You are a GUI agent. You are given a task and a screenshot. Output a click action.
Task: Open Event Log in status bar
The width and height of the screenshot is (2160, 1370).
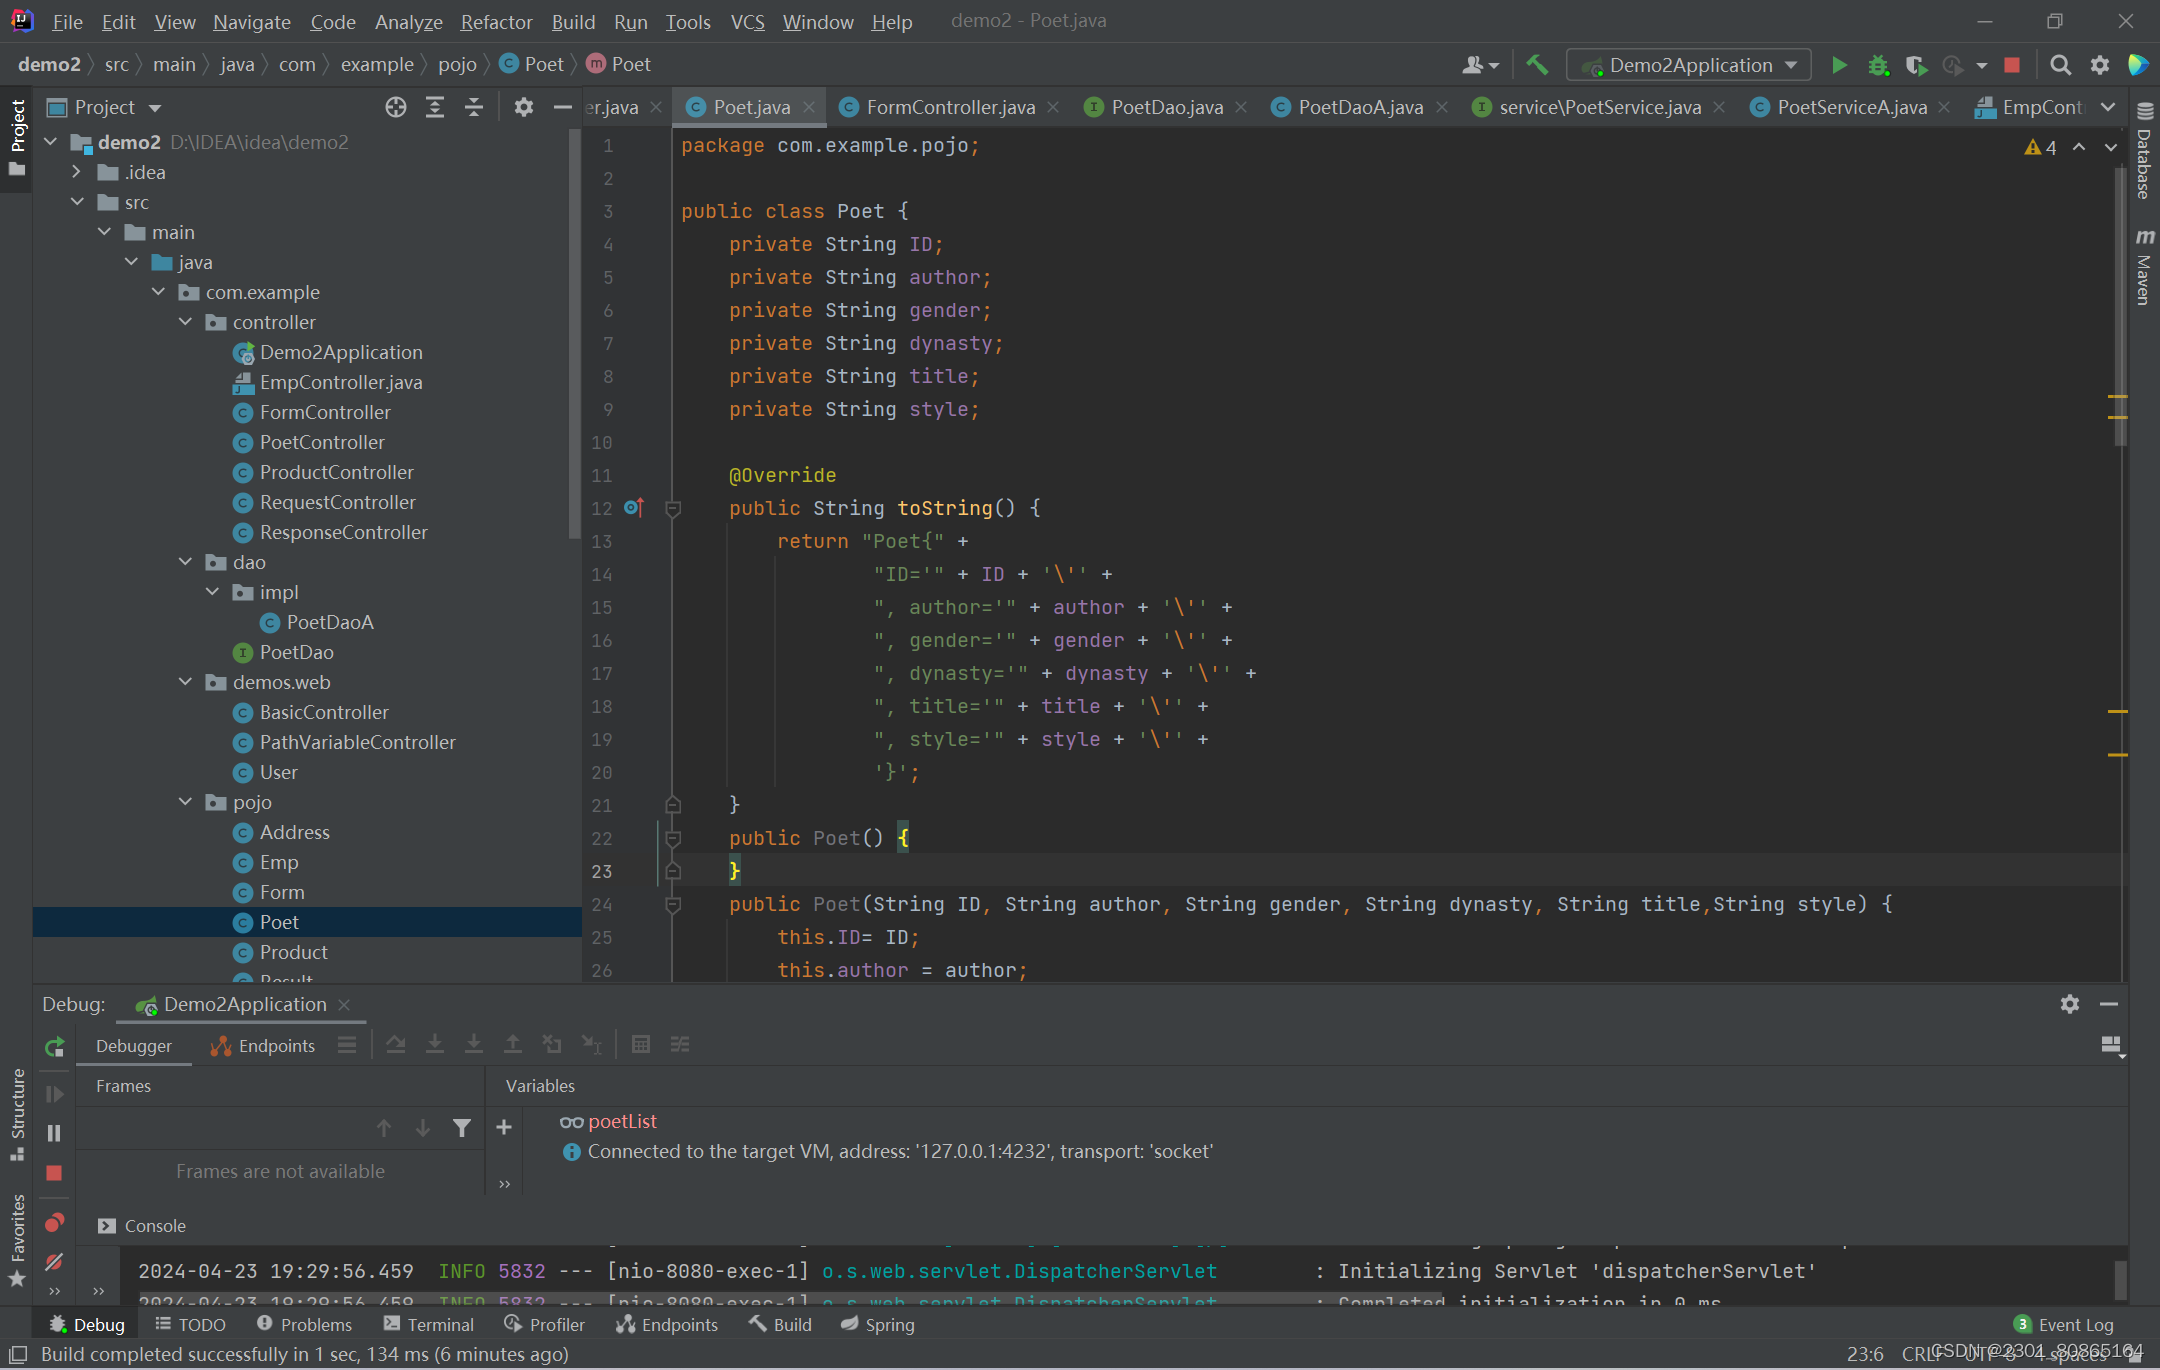click(x=2064, y=1324)
